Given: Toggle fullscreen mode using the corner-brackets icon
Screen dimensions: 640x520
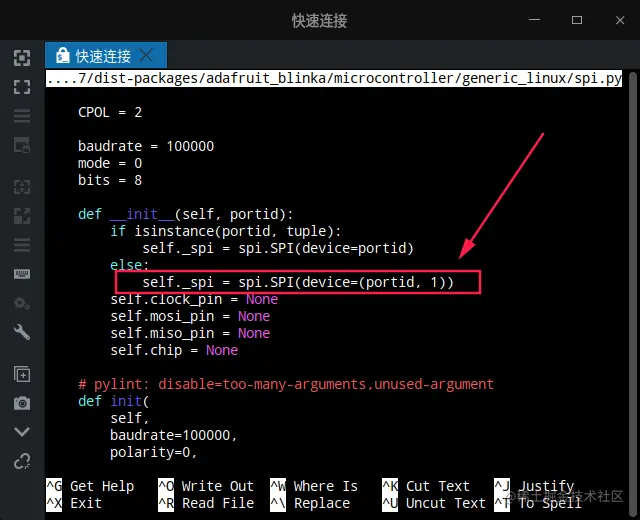Looking at the screenshot, I should pos(22,87).
